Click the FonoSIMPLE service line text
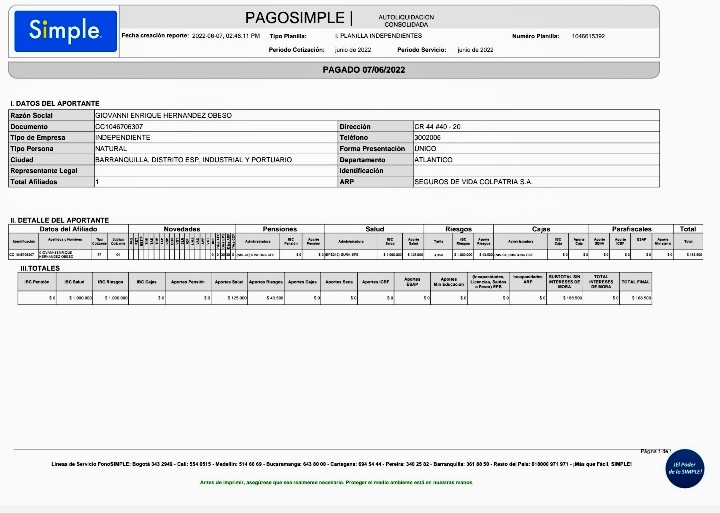 [340, 465]
